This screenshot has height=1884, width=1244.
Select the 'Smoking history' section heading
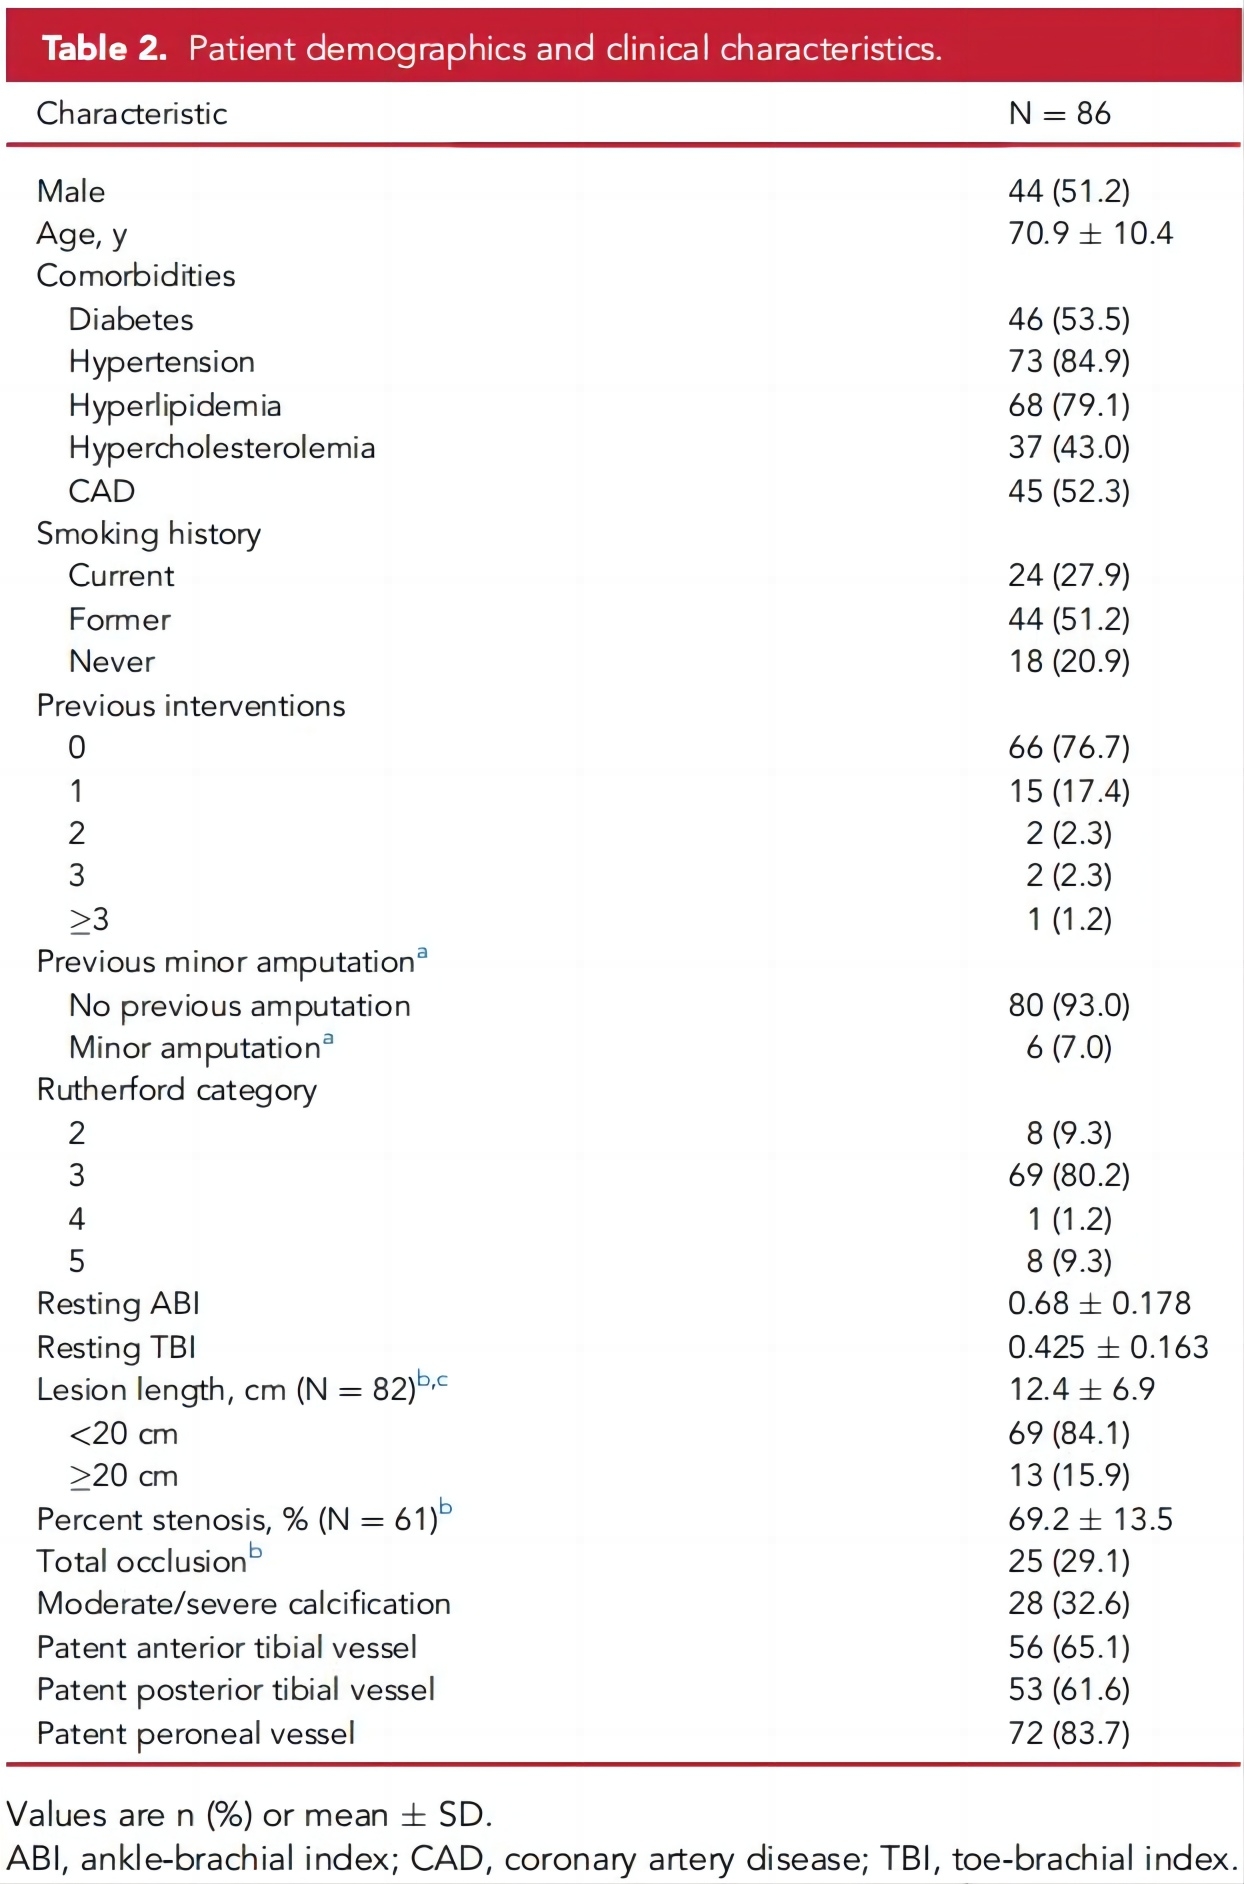[149, 534]
